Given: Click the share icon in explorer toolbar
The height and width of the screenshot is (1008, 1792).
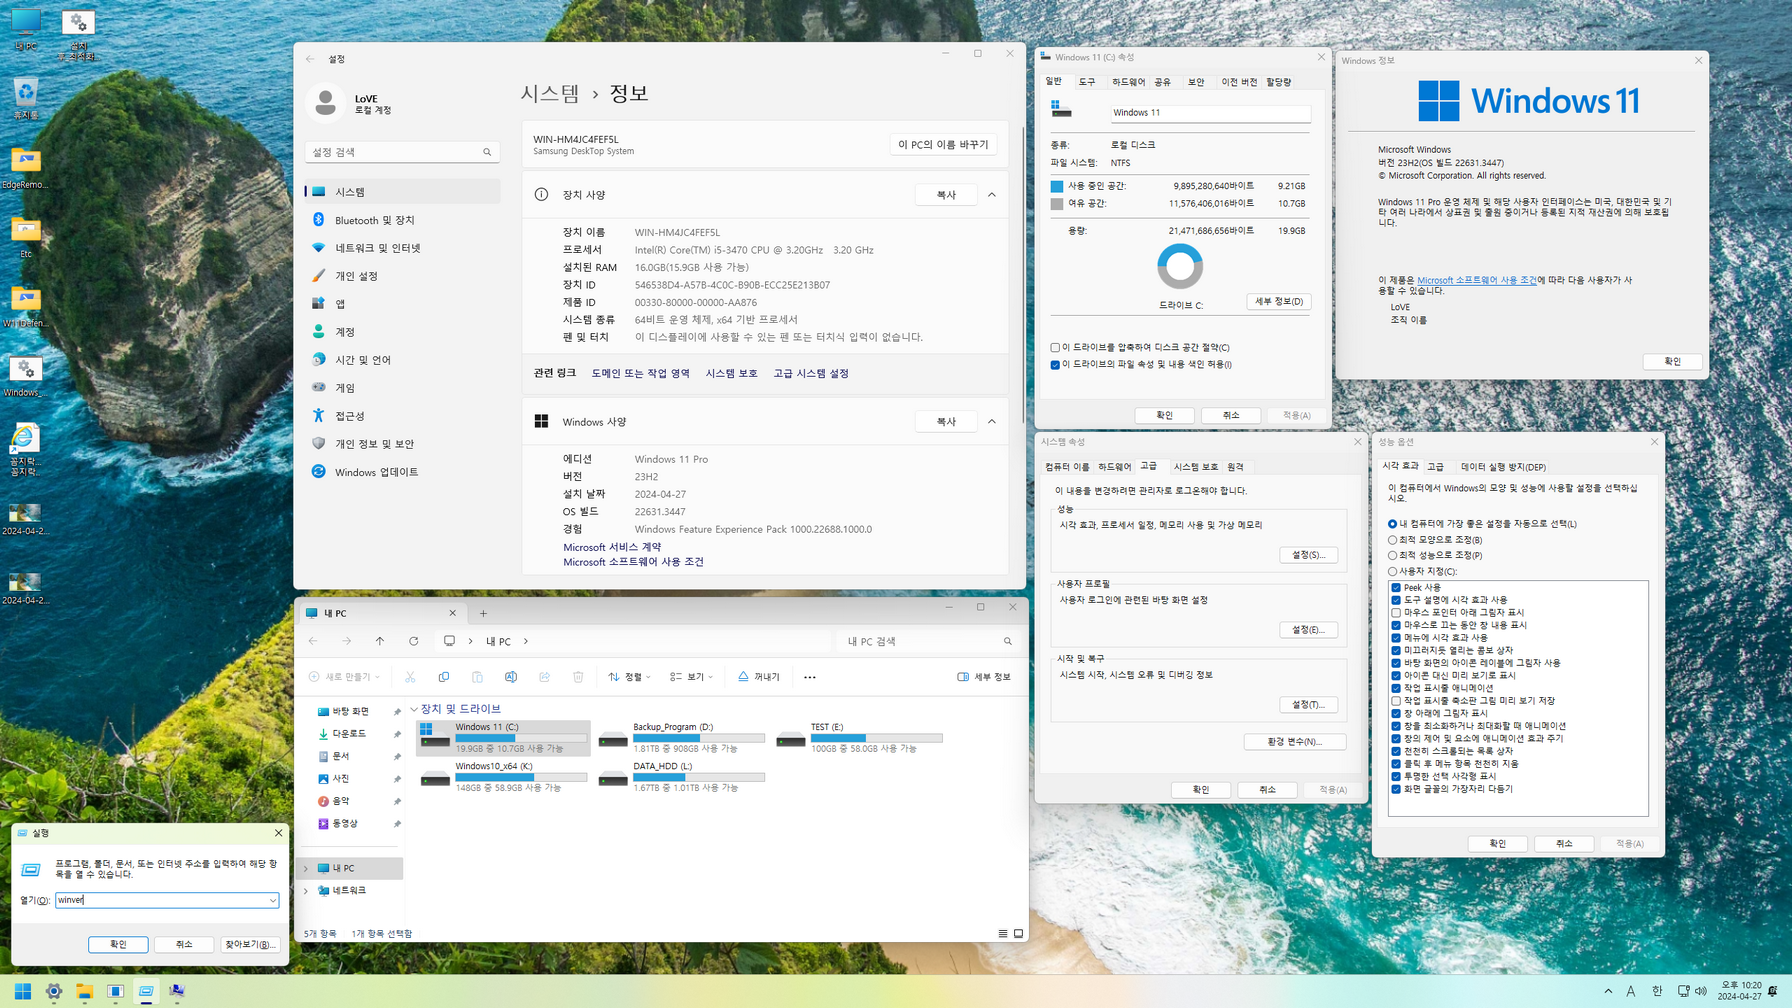Looking at the screenshot, I should (544, 677).
